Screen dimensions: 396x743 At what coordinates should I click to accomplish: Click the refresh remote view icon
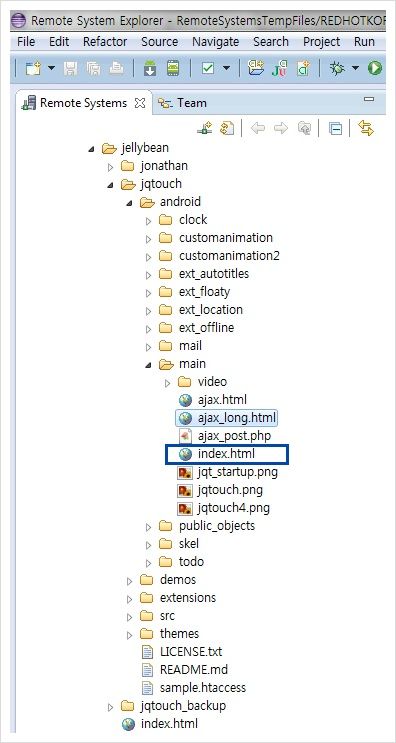point(227,128)
